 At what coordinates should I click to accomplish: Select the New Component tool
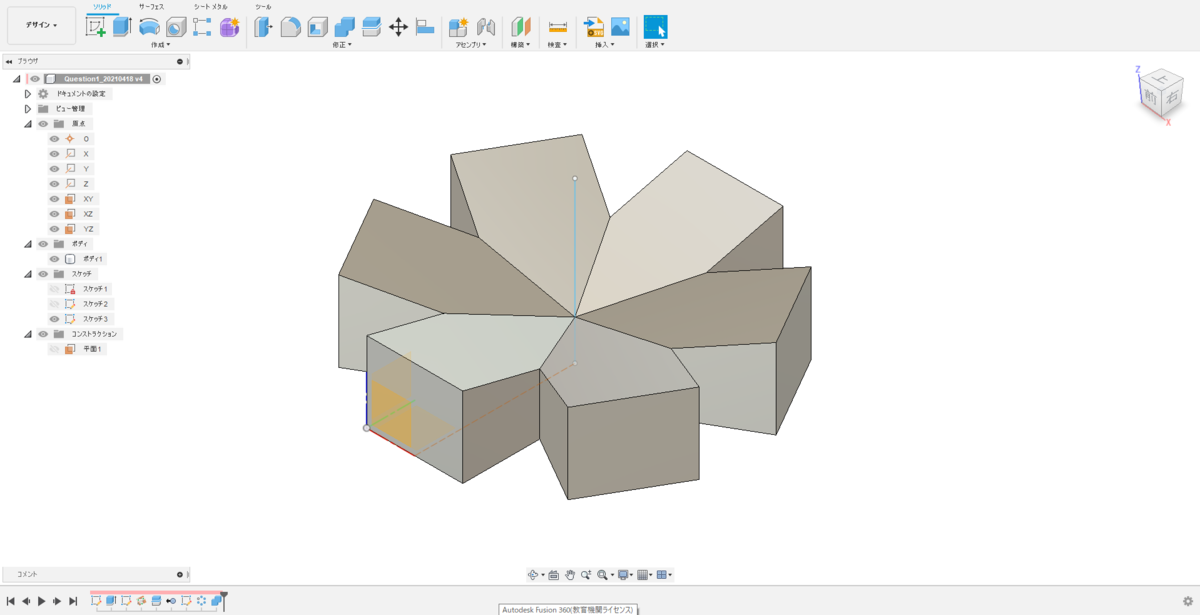459,27
